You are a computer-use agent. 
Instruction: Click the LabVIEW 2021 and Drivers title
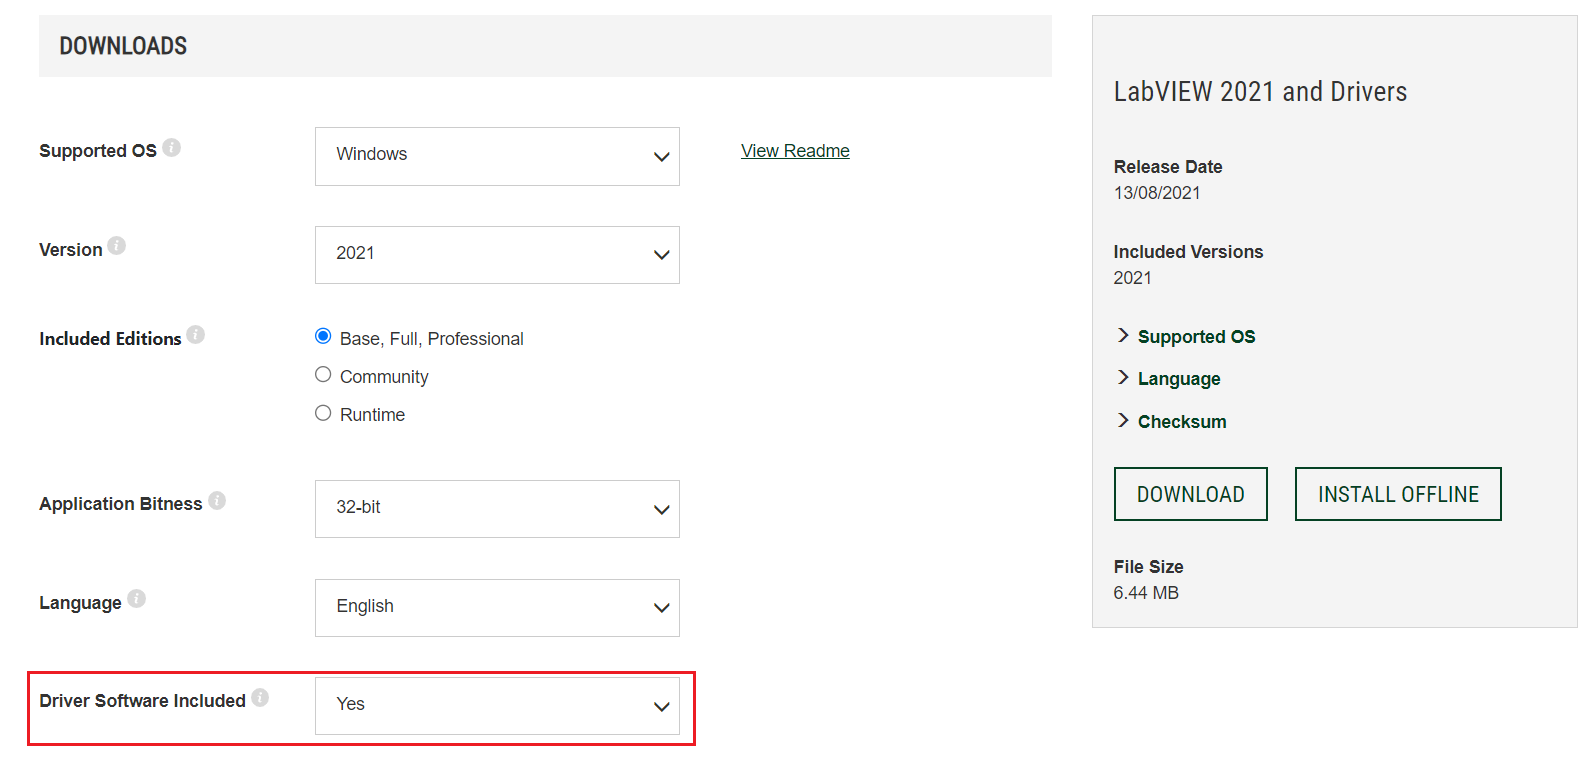pos(1260,92)
